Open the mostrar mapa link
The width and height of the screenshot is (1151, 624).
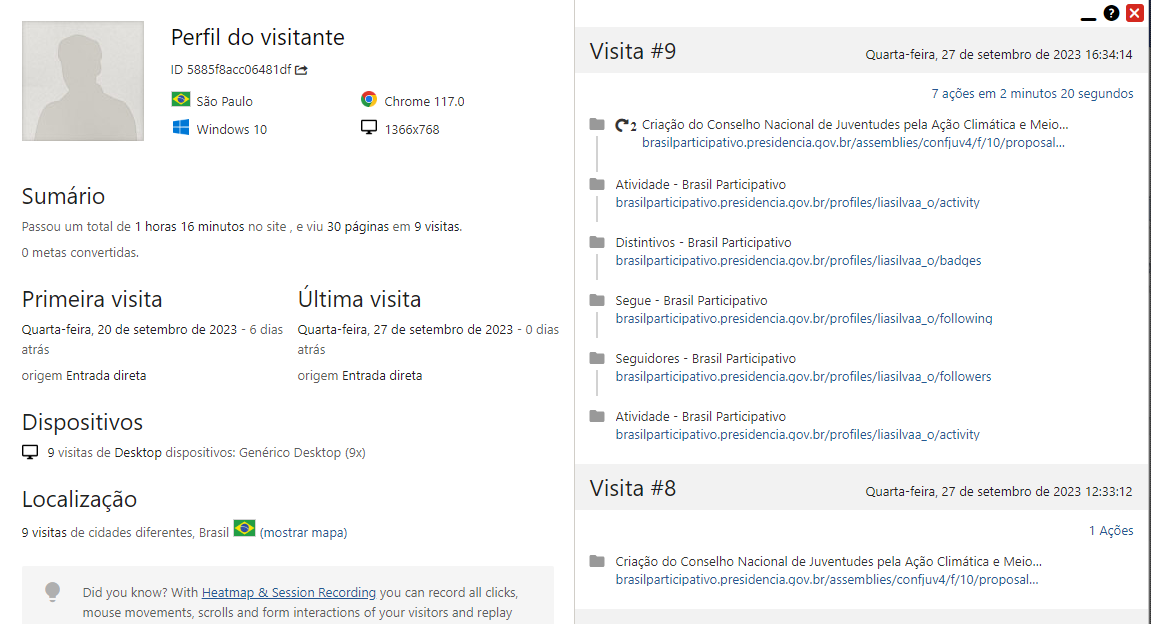(x=302, y=532)
